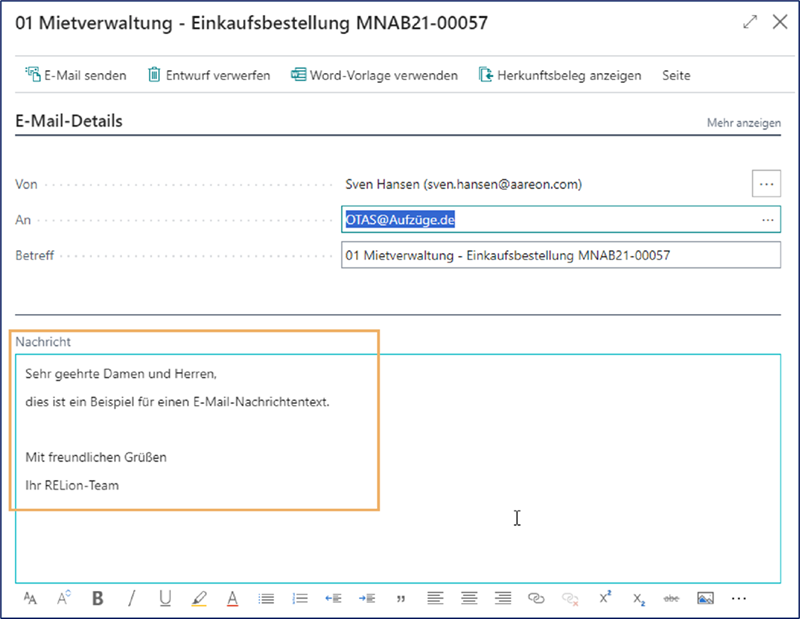Center align the message text
Viewport: 800px width, 619px height.
(x=468, y=598)
